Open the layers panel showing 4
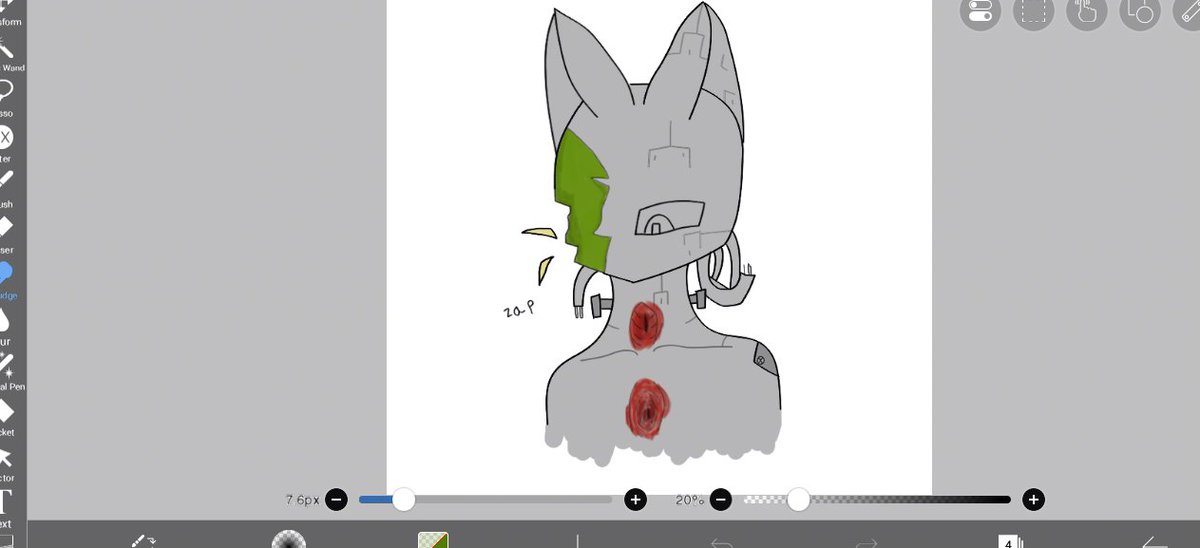The image size is (1200, 548). (x=1010, y=542)
